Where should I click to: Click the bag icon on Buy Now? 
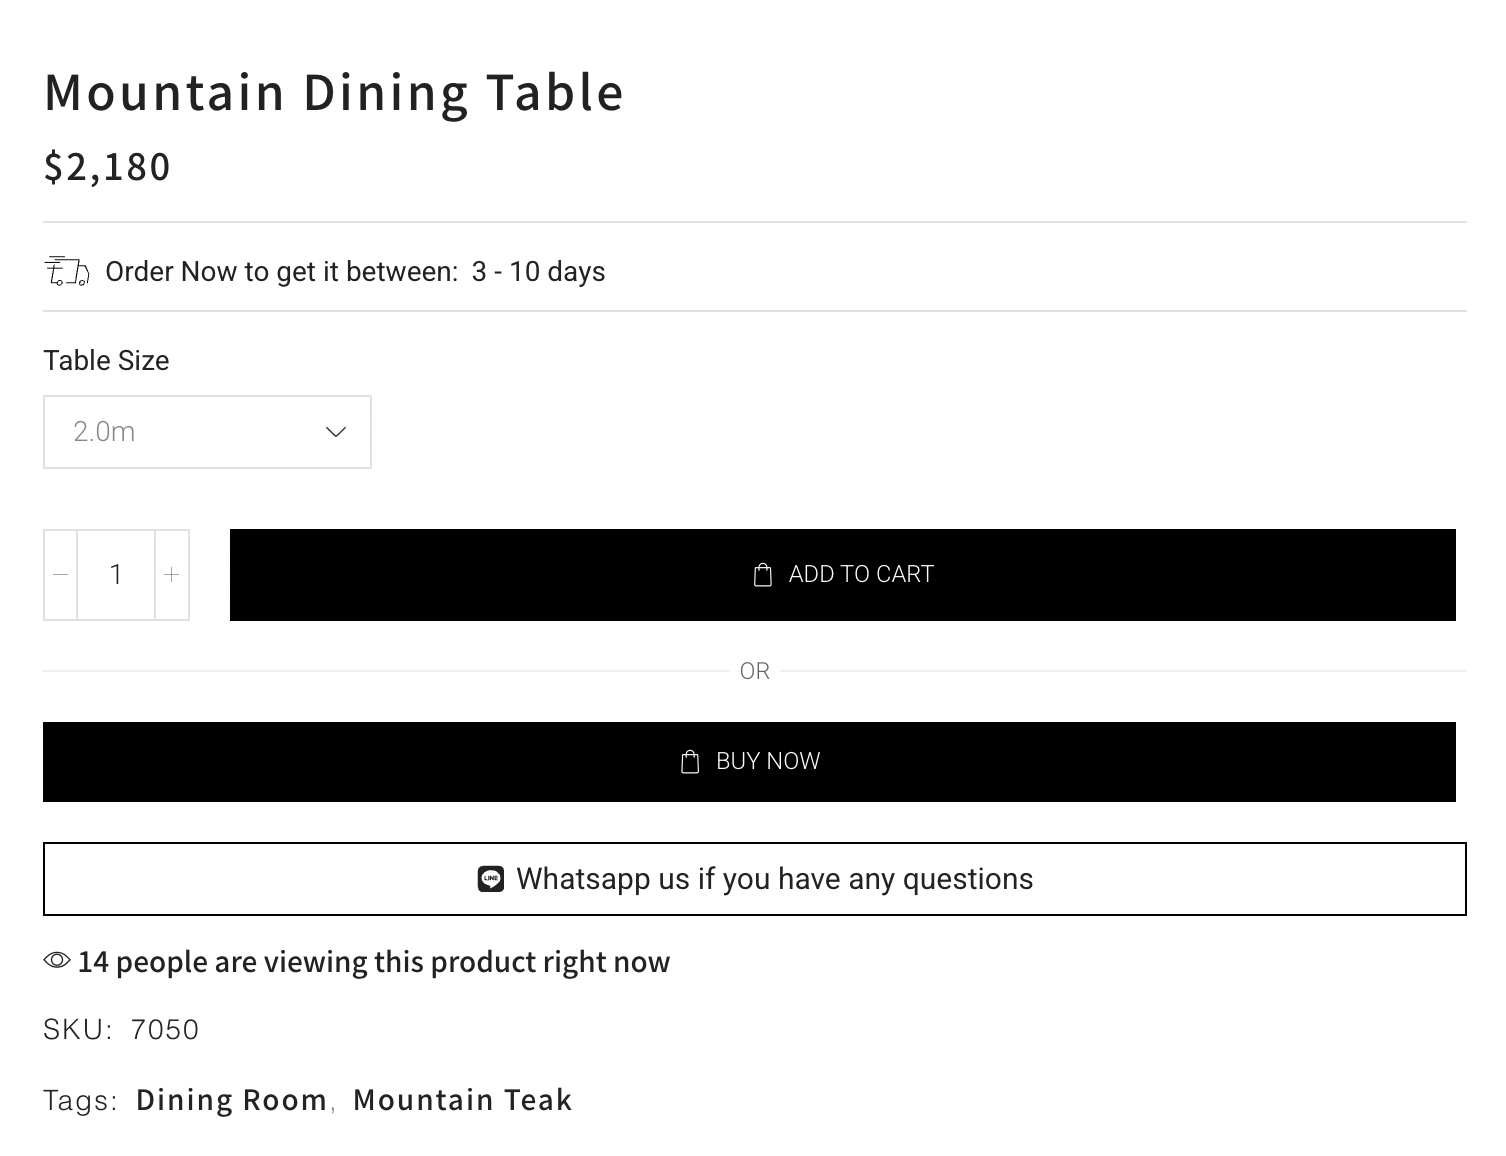(x=690, y=762)
